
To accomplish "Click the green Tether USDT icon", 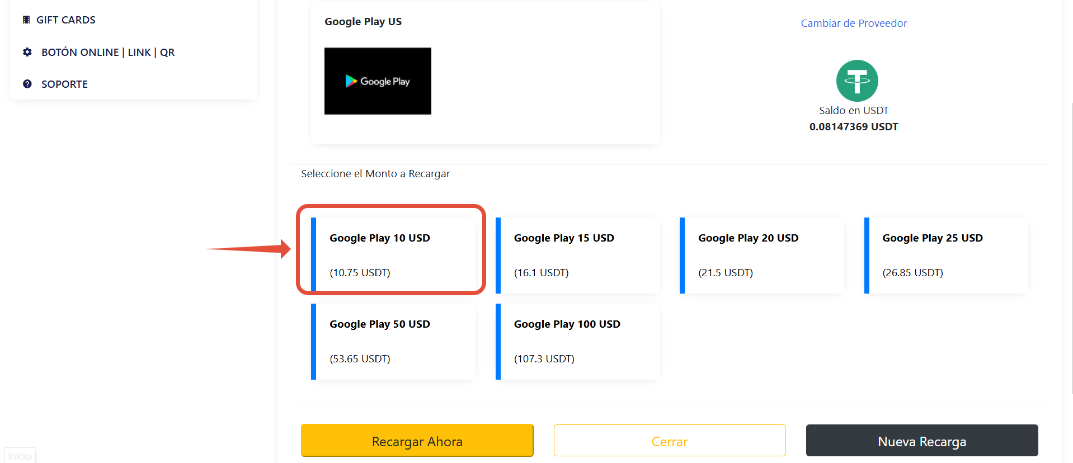I will coord(857,81).
